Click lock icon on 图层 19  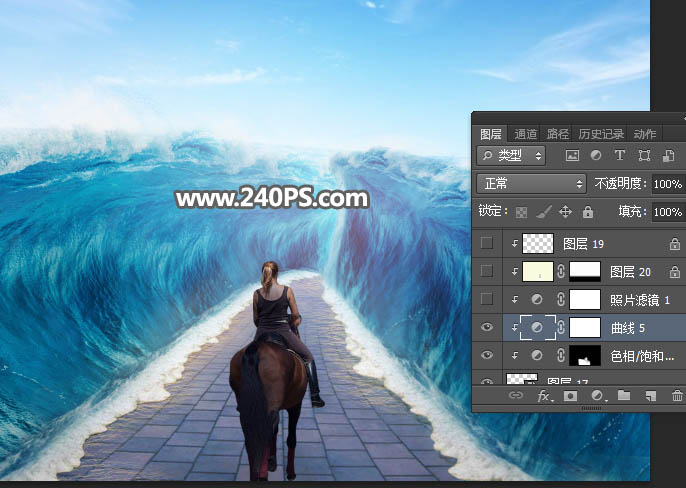click(675, 244)
